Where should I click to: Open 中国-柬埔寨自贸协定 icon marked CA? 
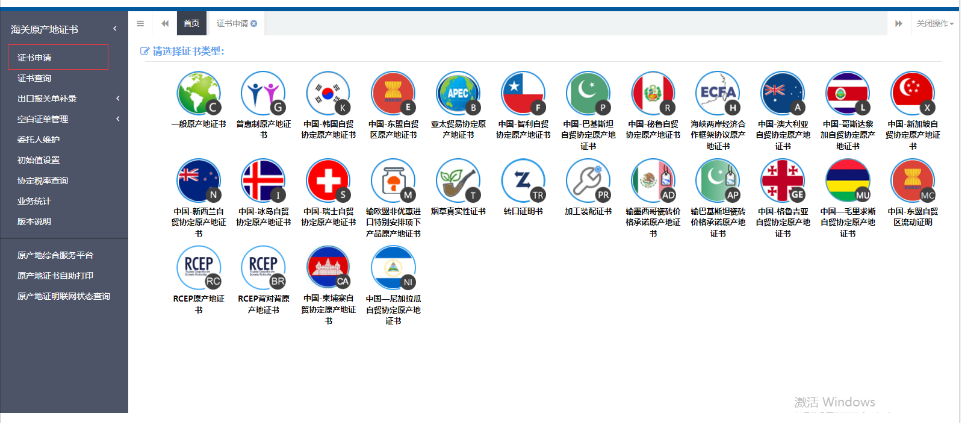(329, 267)
